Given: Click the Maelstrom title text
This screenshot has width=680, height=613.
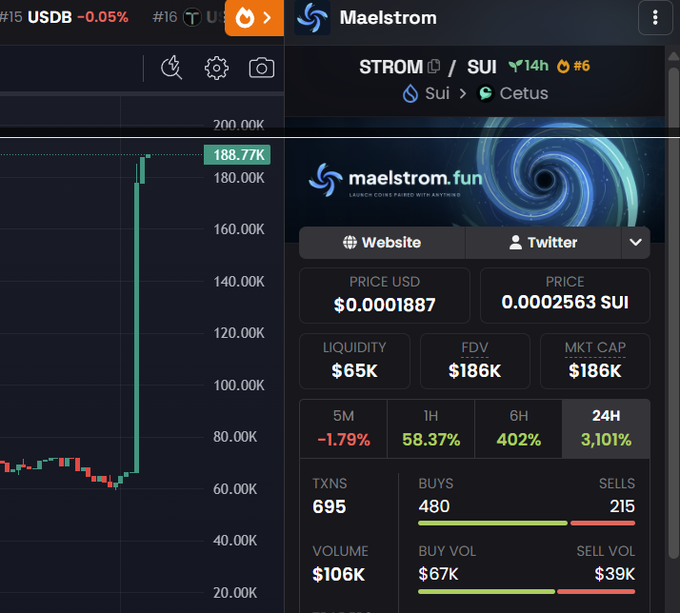Looking at the screenshot, I should point(388,18).
